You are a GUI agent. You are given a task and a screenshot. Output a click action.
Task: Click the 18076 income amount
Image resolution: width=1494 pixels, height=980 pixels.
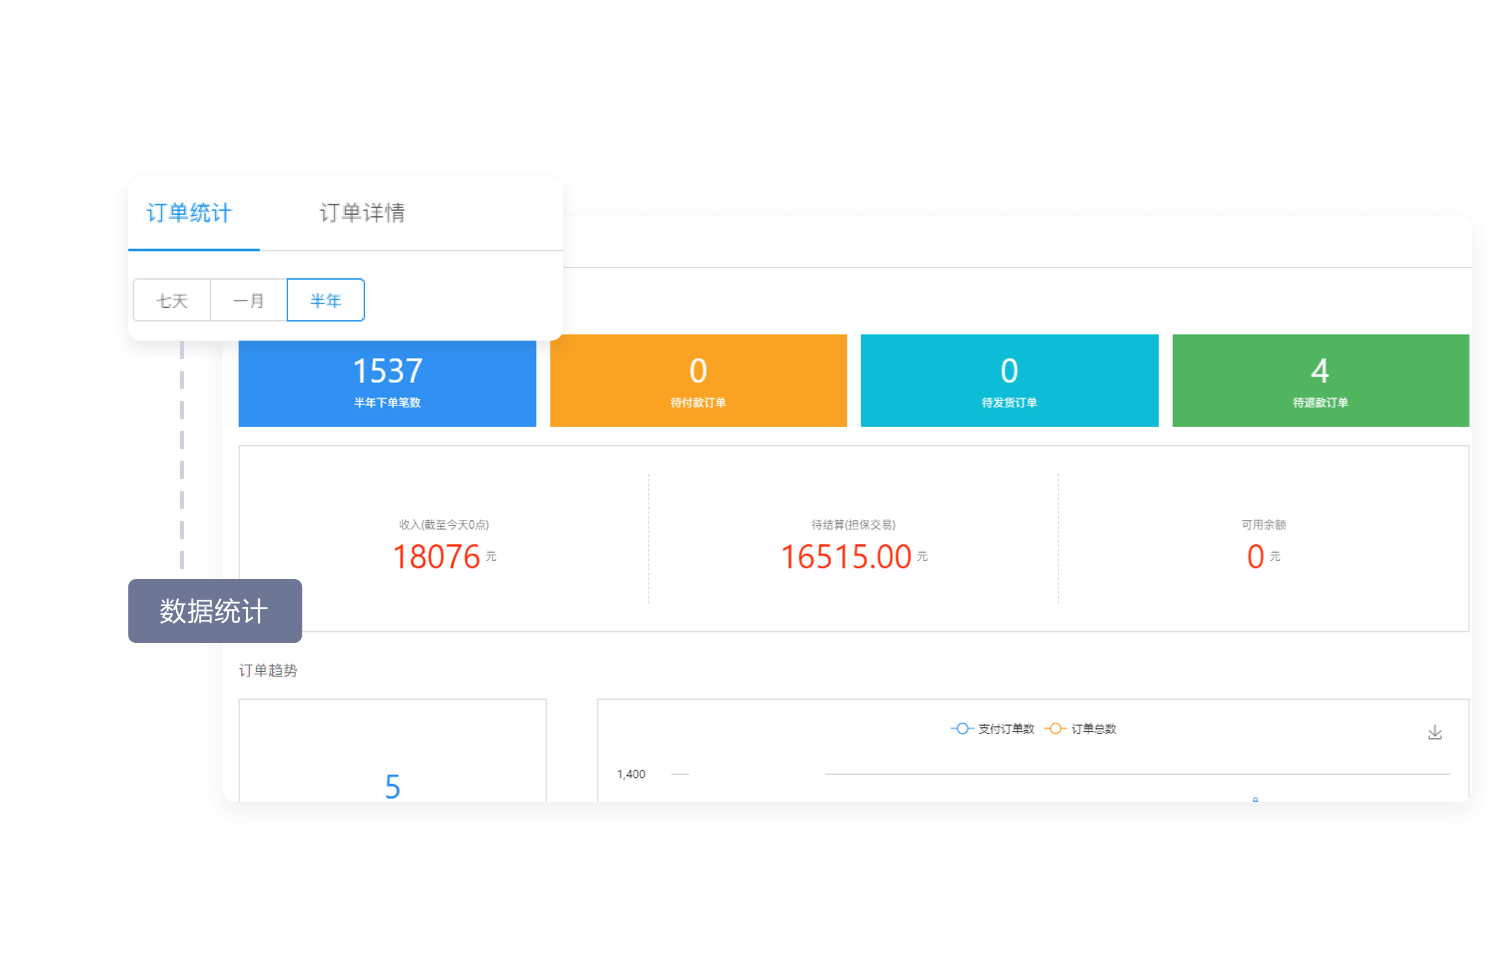(437, 557)
